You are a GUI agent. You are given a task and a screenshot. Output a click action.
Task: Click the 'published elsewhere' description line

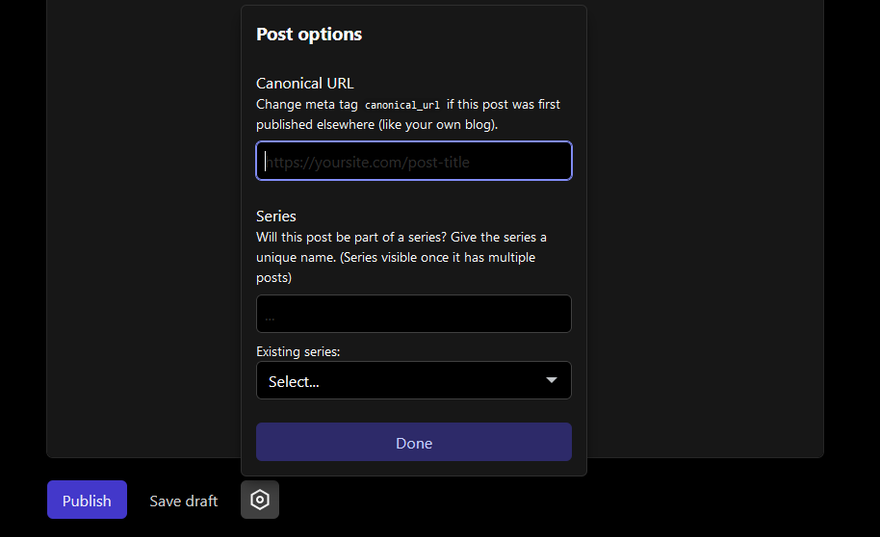(377, 125)
